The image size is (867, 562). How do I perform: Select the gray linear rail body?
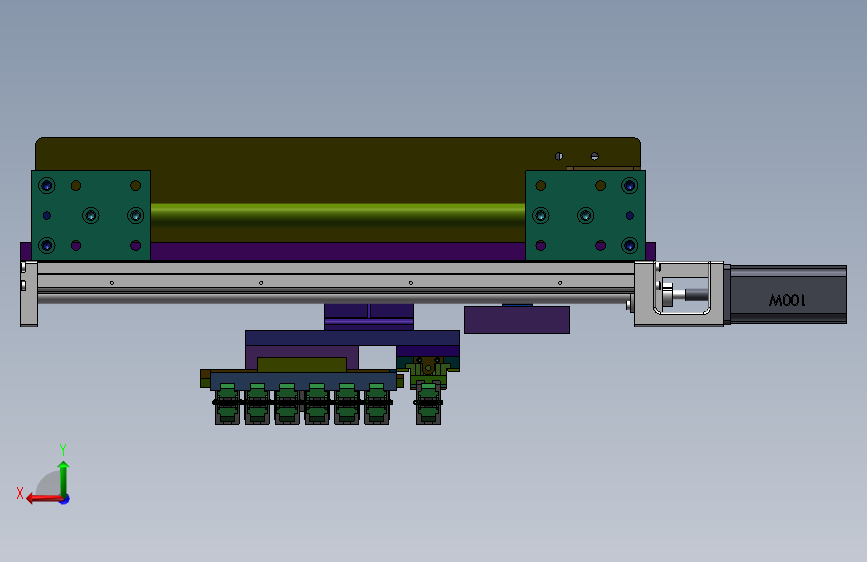click(336, 282)
